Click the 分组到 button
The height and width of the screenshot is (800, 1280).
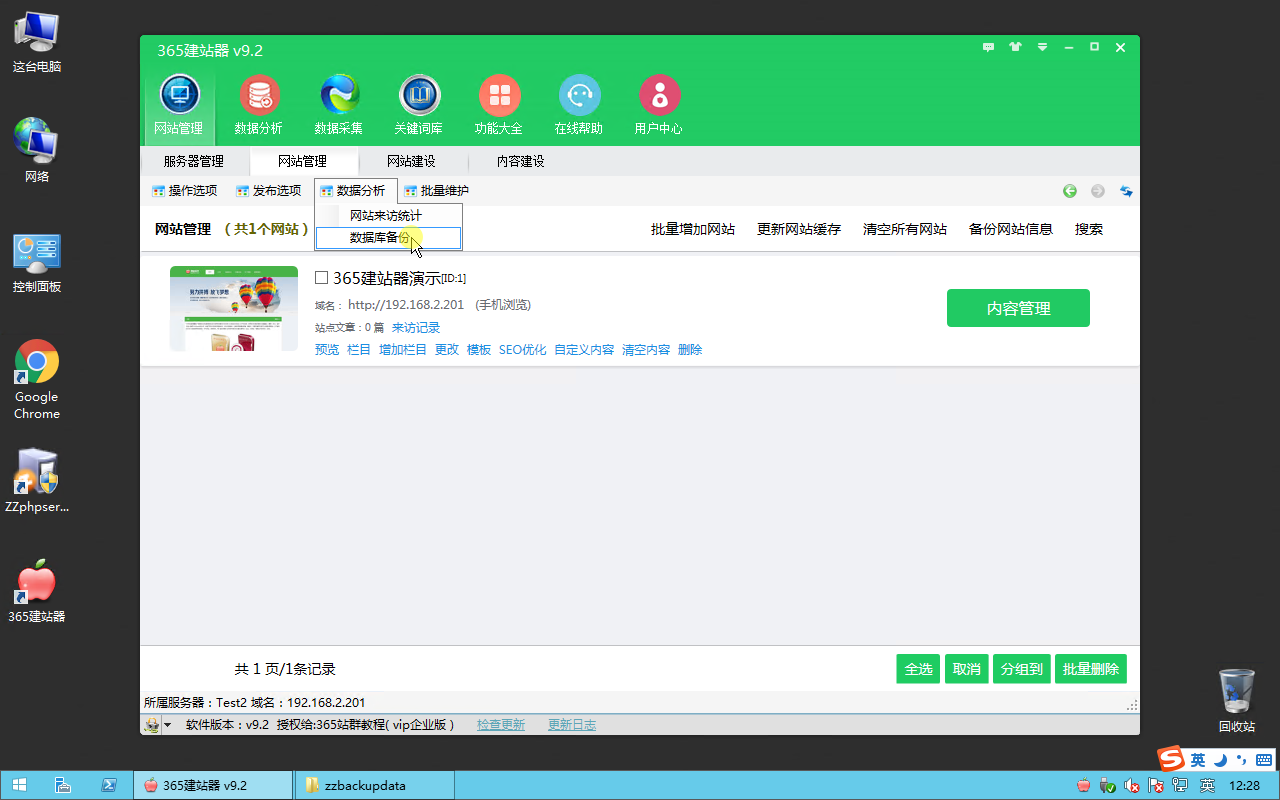point(1022,669)
